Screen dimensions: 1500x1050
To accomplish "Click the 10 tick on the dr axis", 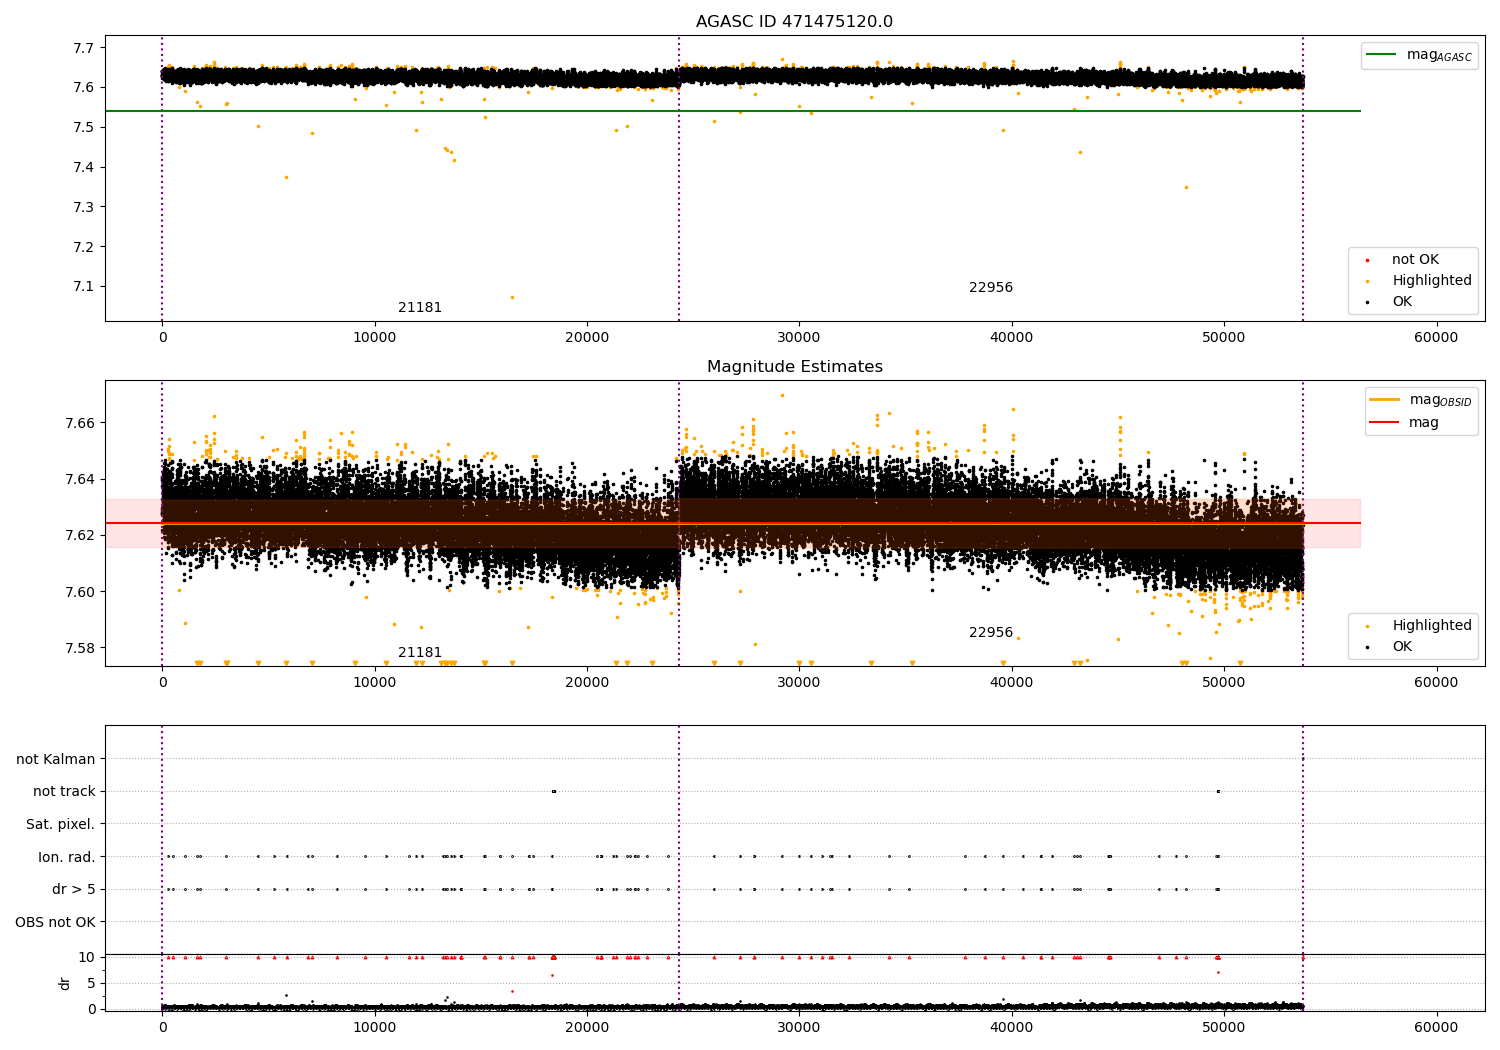I will [87, 958].
